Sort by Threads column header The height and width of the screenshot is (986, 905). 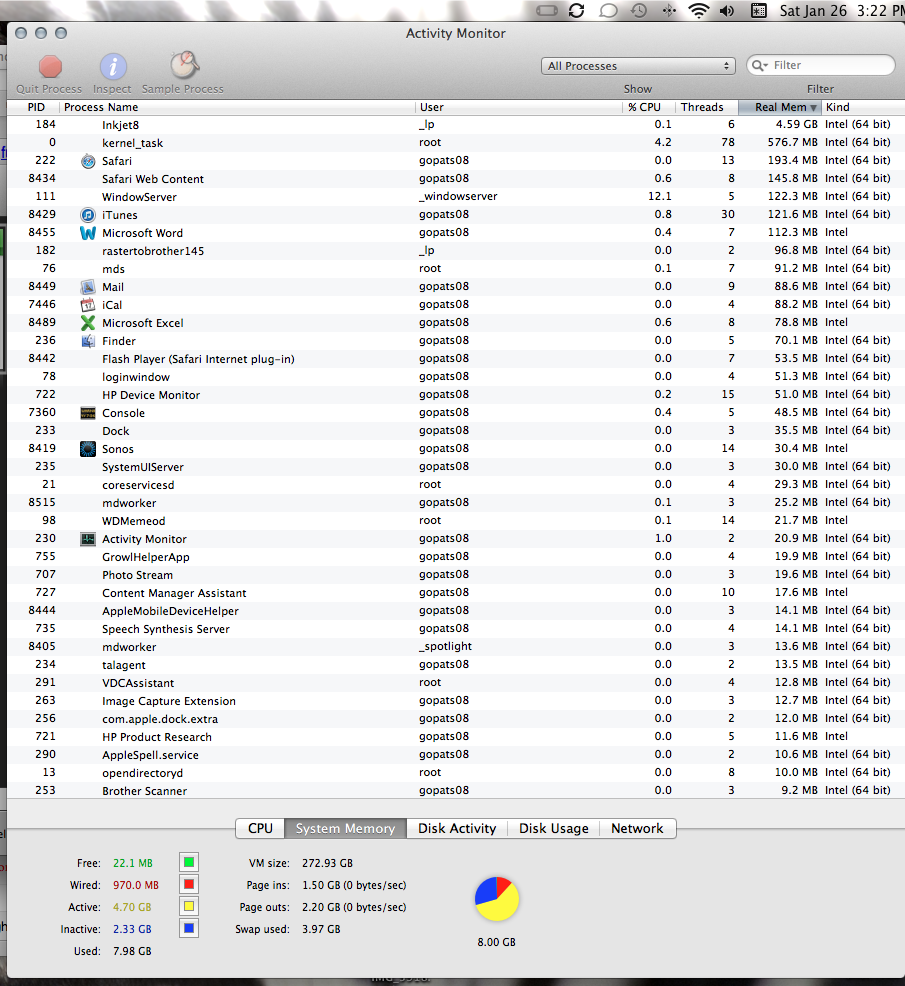pyautogui.click(x=706, y=108)
